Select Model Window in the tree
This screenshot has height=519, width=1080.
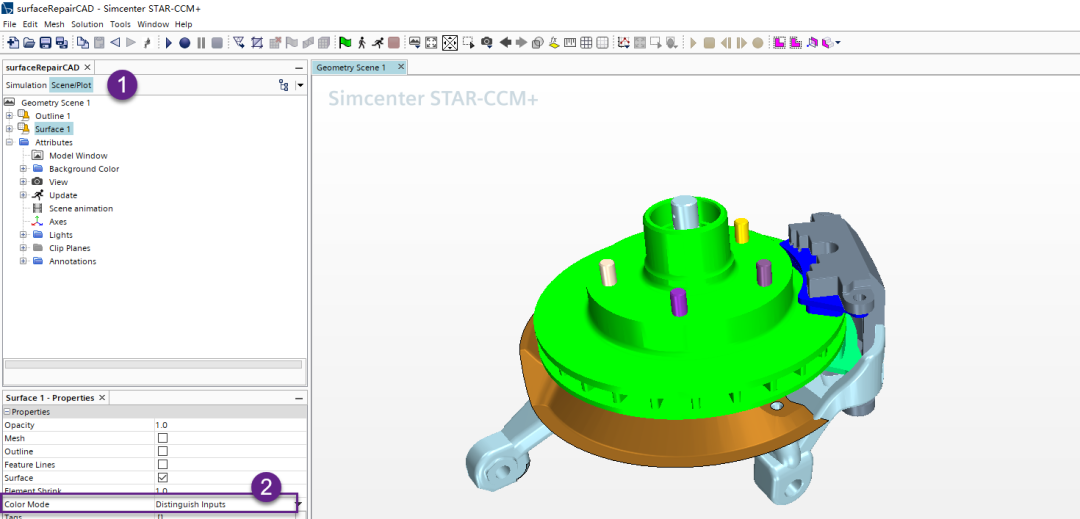coord(78,156)
